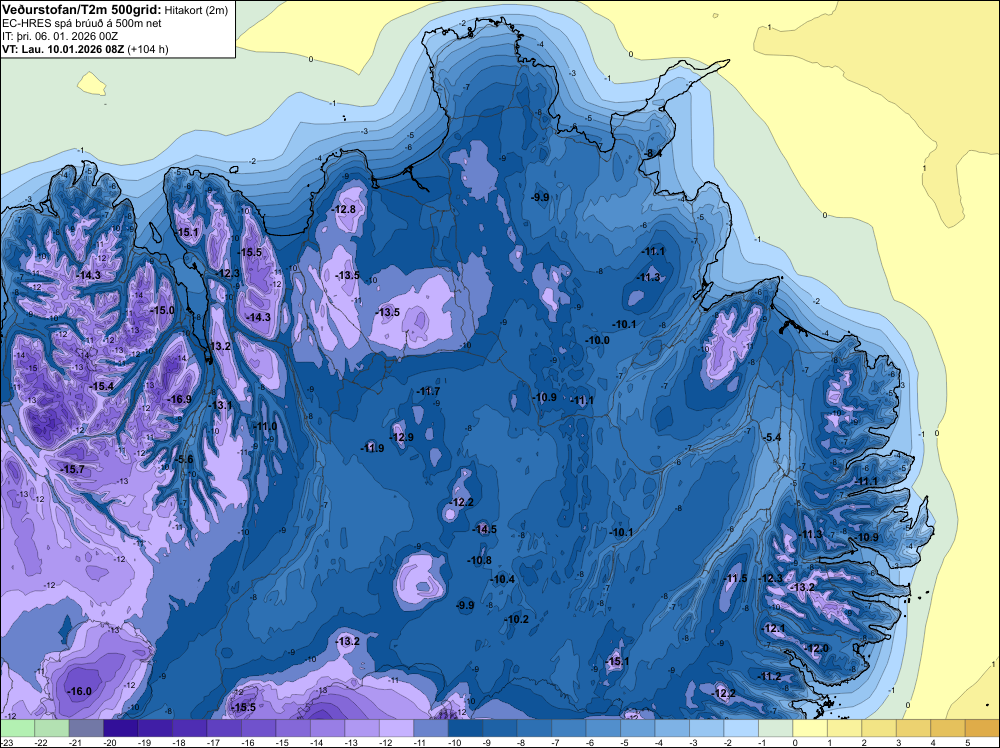Click the valid time 'VT: Lau. 10.01.2026 08Z'
The width and height of the screenshot is (1000, 748).
(64, 49)
